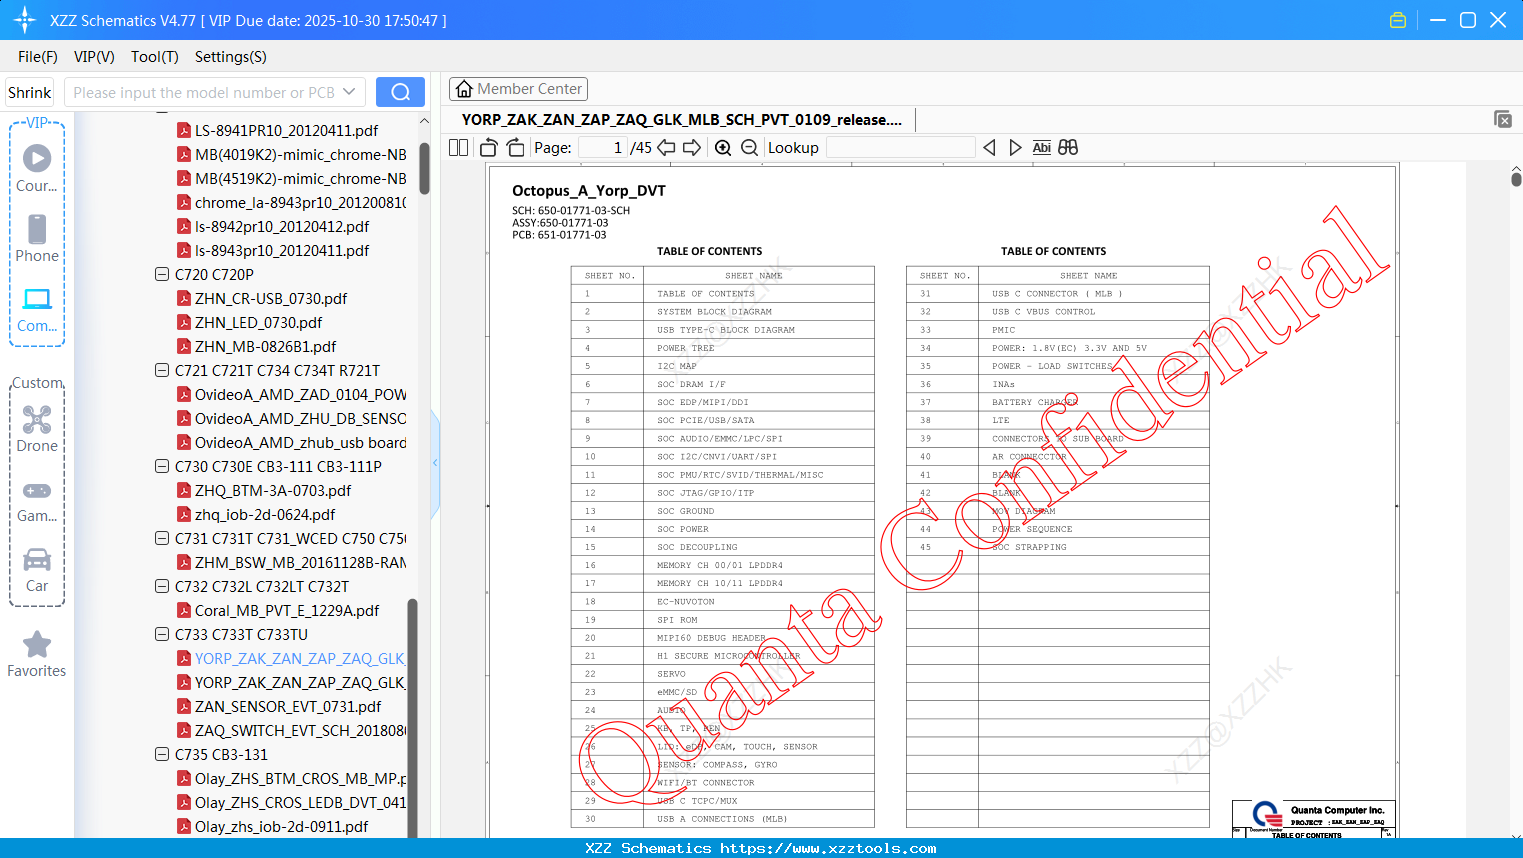The image size is (1523, 858).
Task: Collapse the C733 C733T C733TU folder
Action: coord(162,634)
